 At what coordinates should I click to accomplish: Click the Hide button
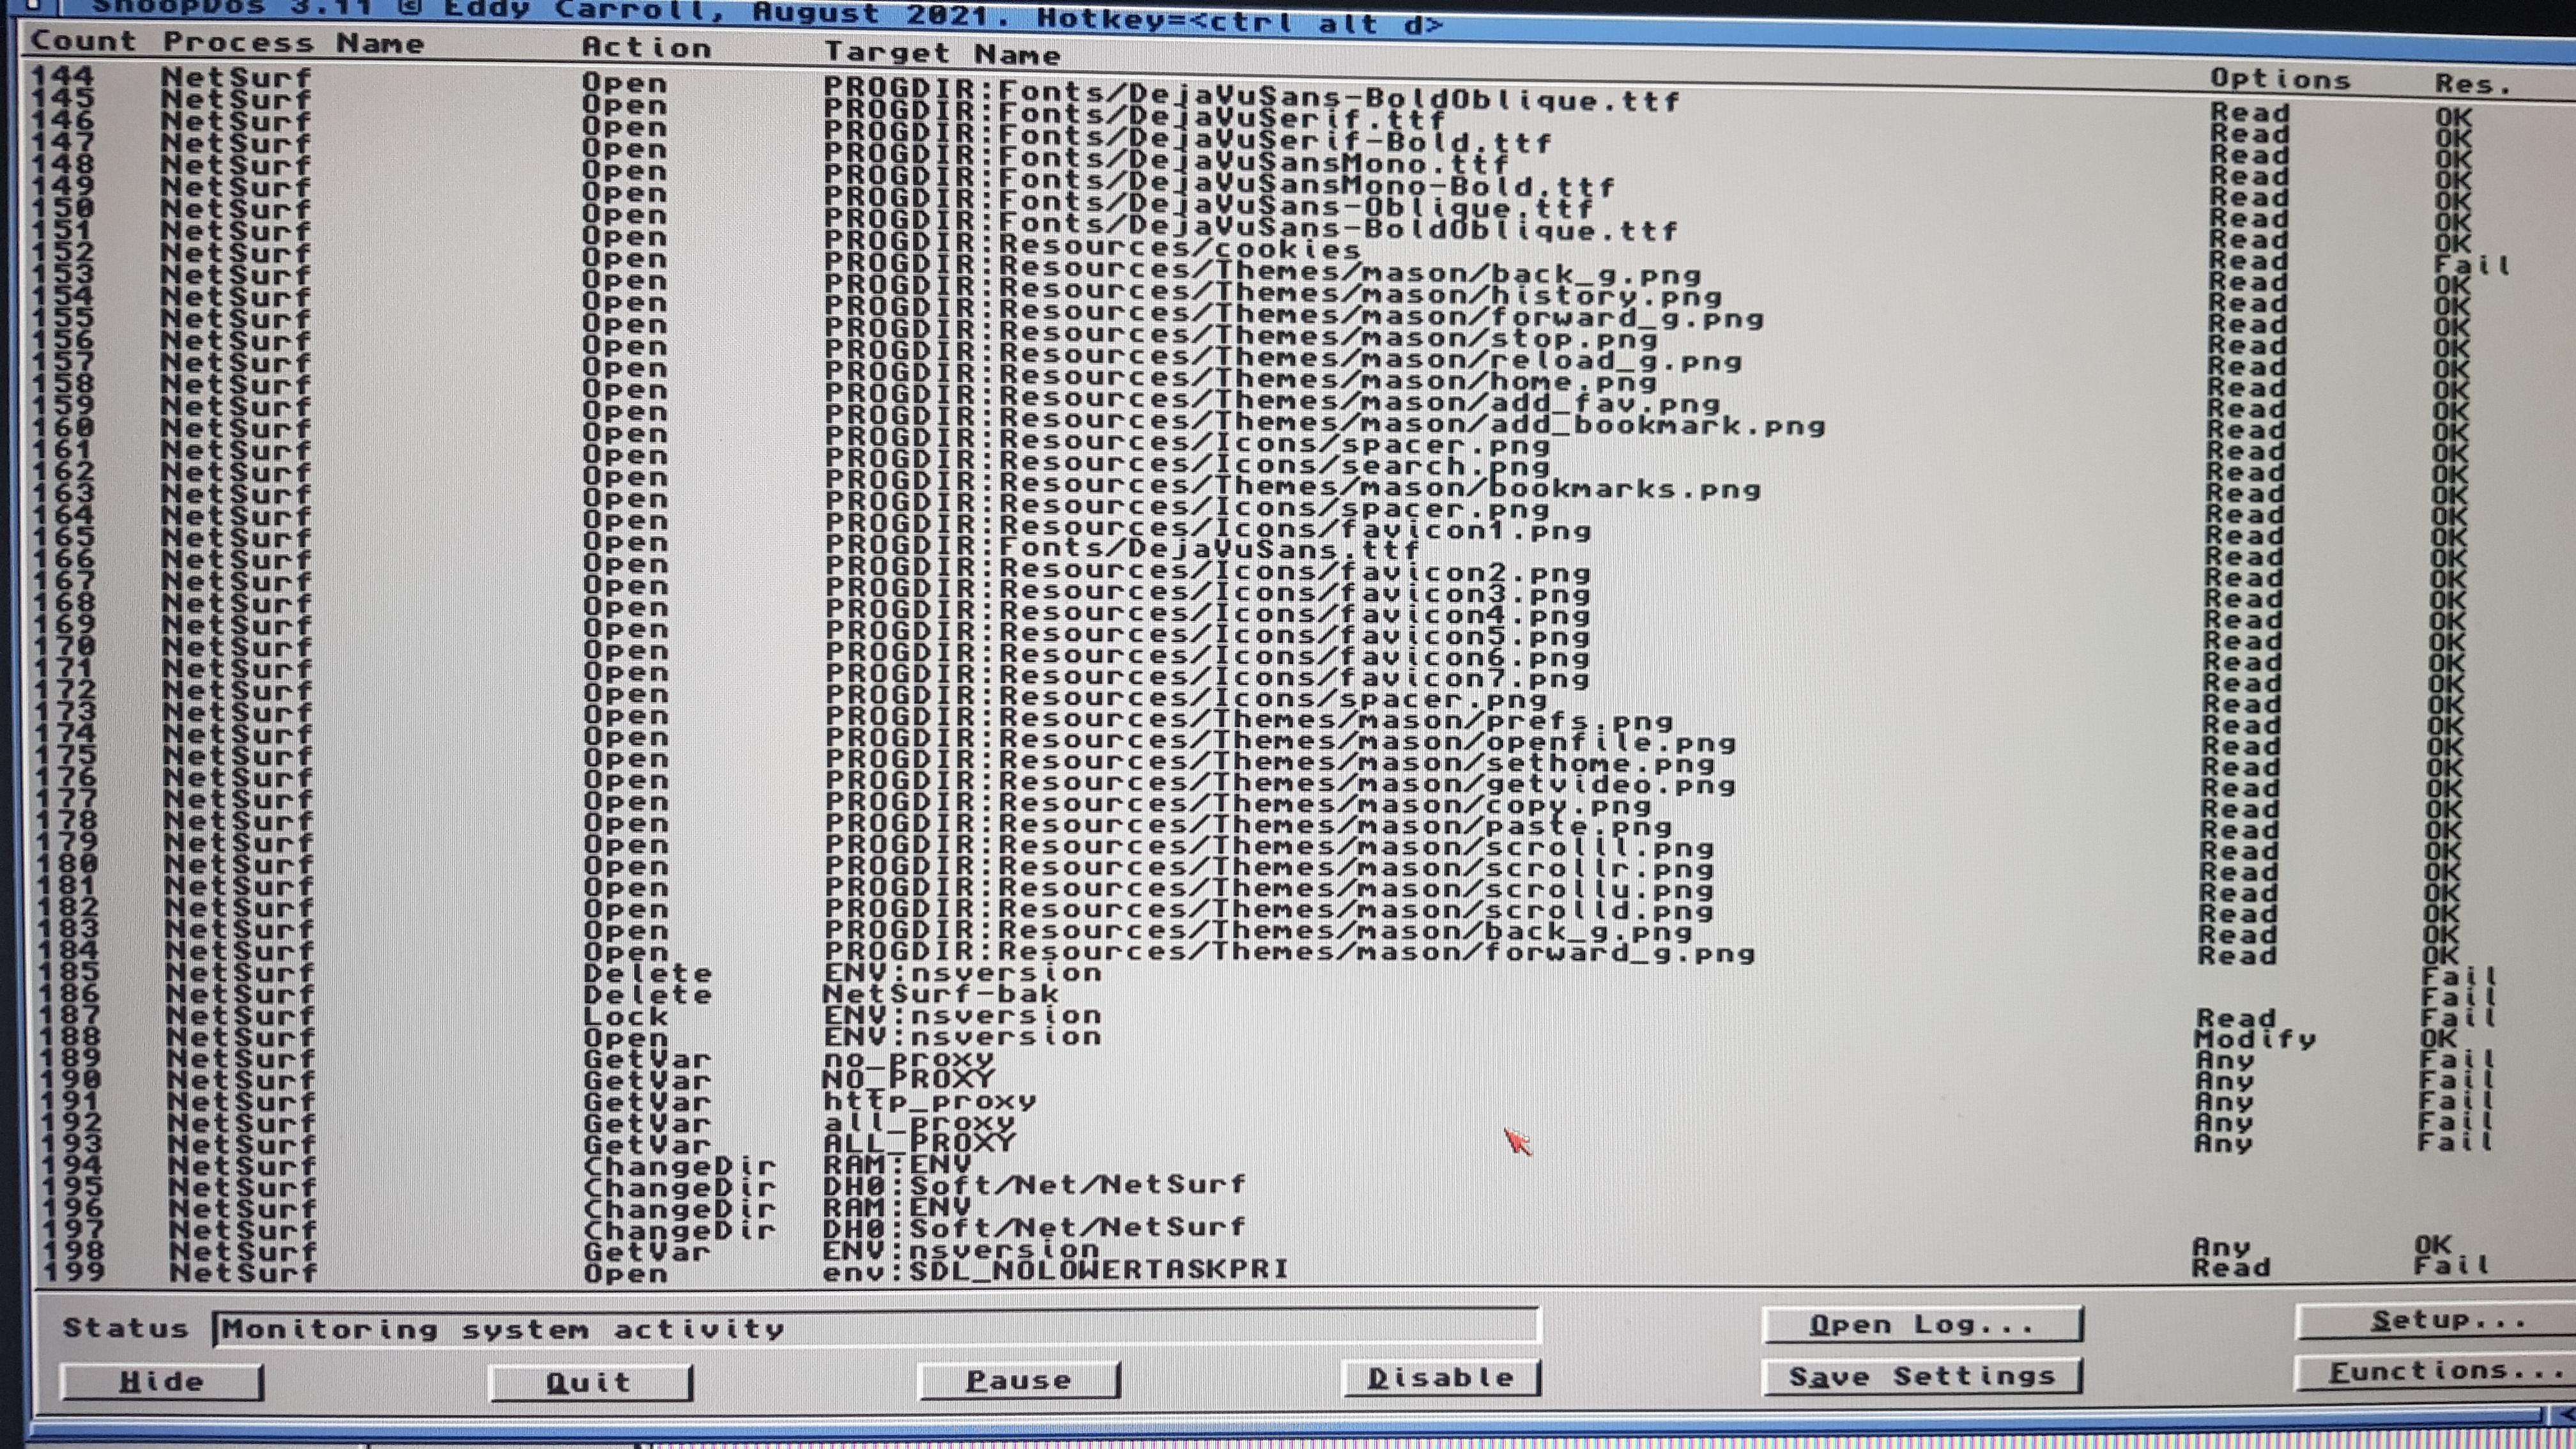click(161, 1382)
